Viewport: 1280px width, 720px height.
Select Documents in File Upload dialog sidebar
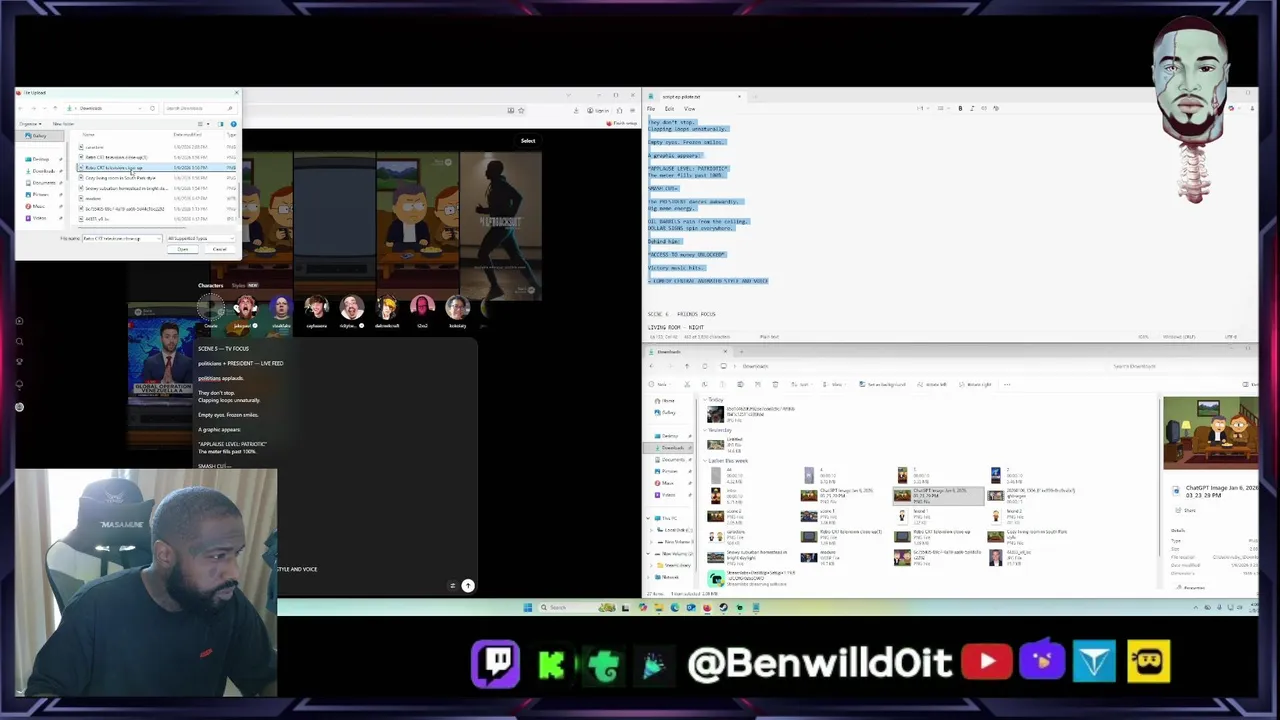pyautogui.click(x=43, y=183)
